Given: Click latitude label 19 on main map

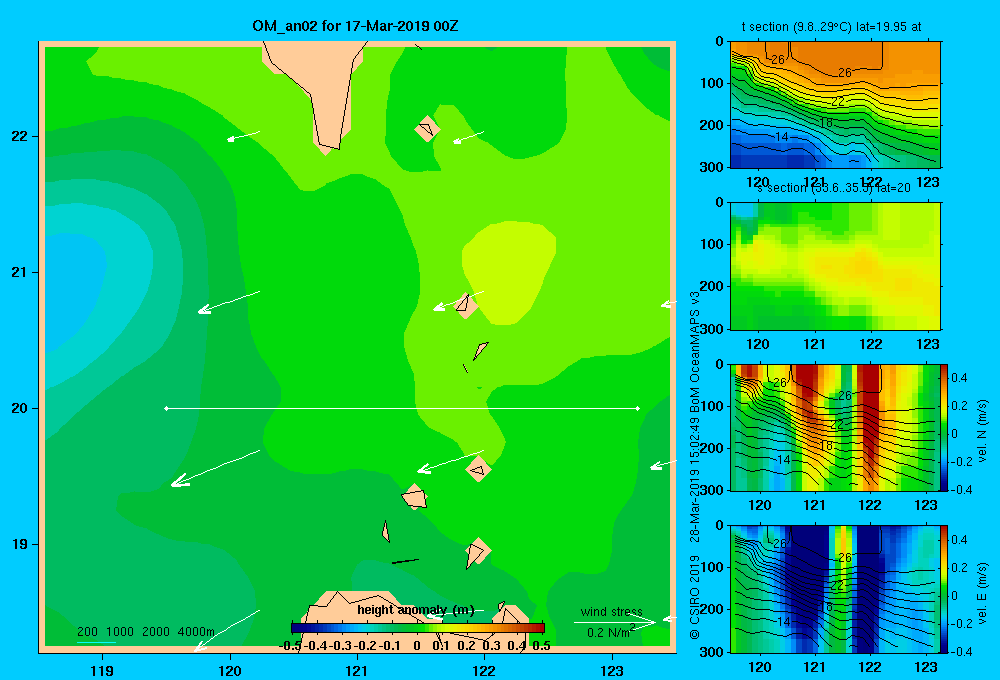Looking at the screenshot, I should click(20, 544).
